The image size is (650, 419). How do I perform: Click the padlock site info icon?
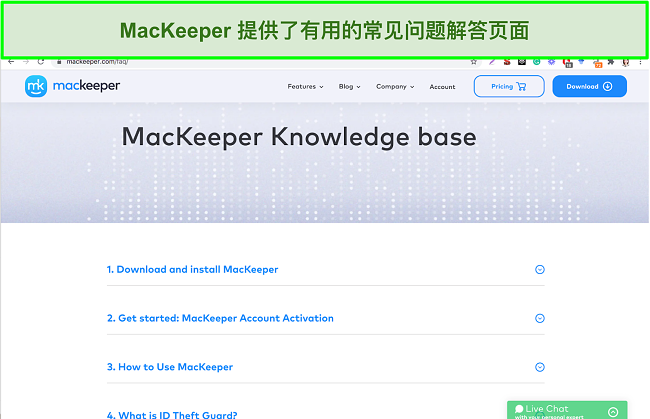pyautogui.click(x=59, y=62)
